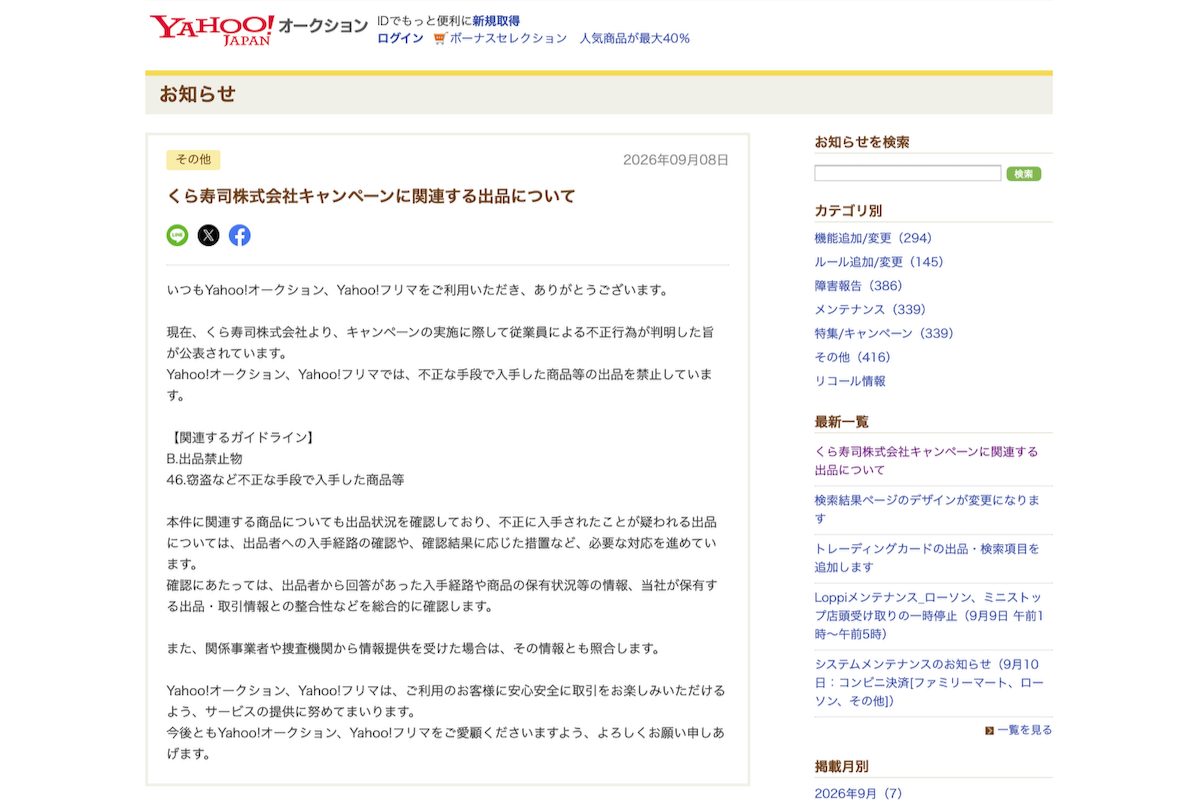Click the article title heading

(371, 196)
